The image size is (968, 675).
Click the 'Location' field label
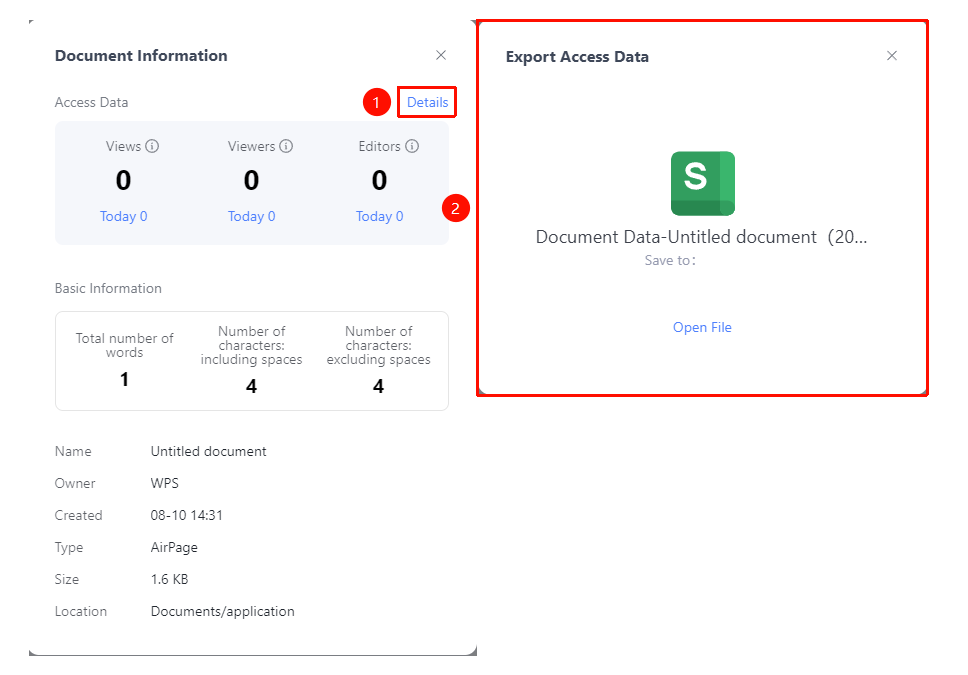tap(81, 611)
